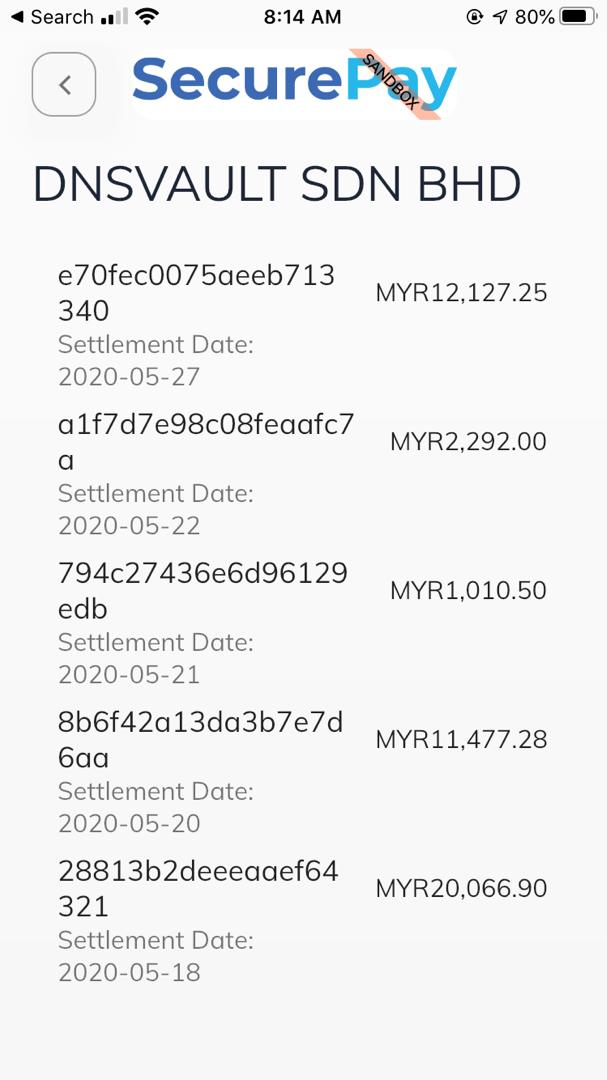
Task: Tap the settlement date 2020-05-27
Action: (128, 378)
